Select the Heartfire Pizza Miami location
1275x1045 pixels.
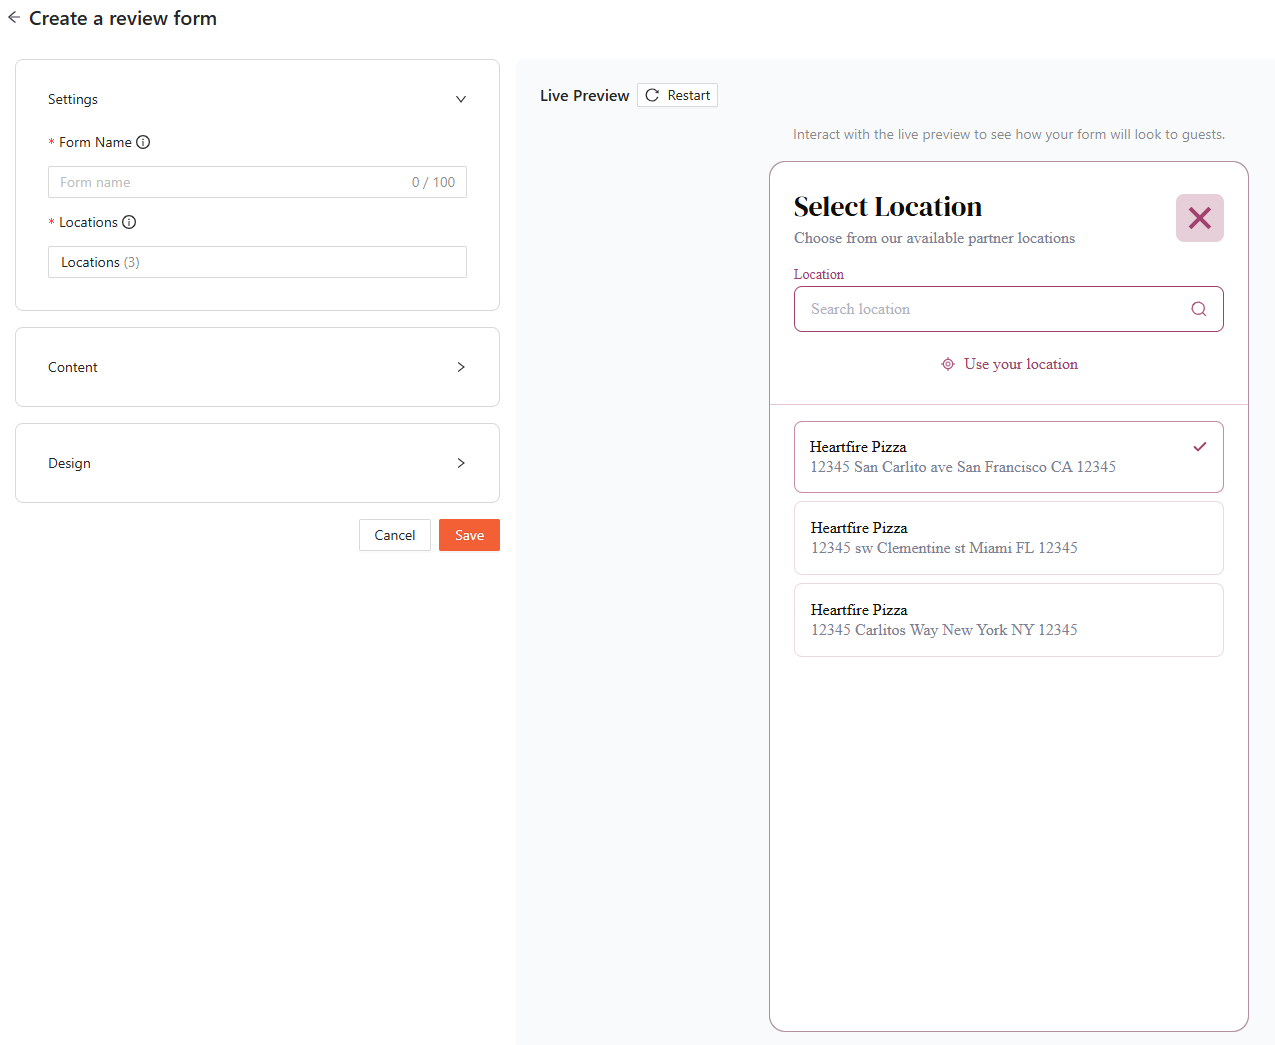point(1008,538)
